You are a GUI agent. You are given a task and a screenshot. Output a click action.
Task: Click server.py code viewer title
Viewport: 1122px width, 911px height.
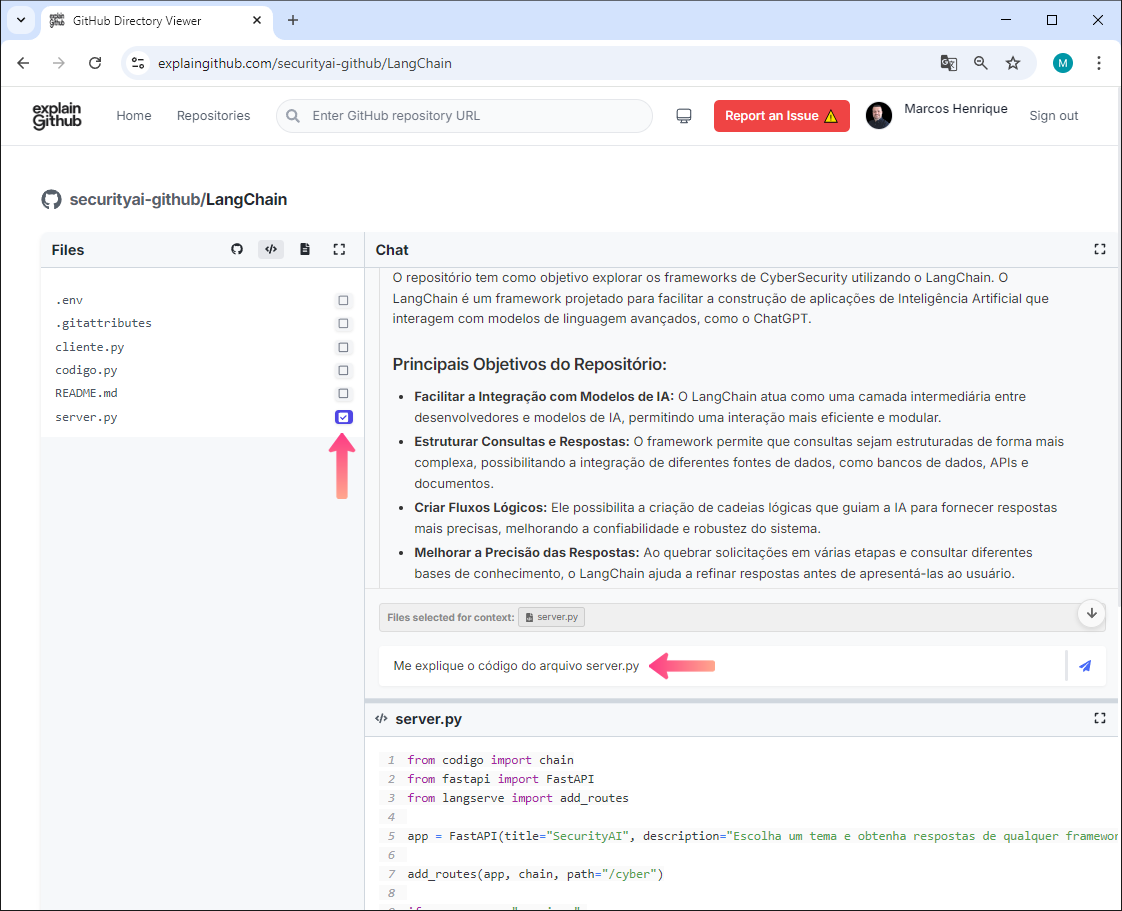point(429,718)
